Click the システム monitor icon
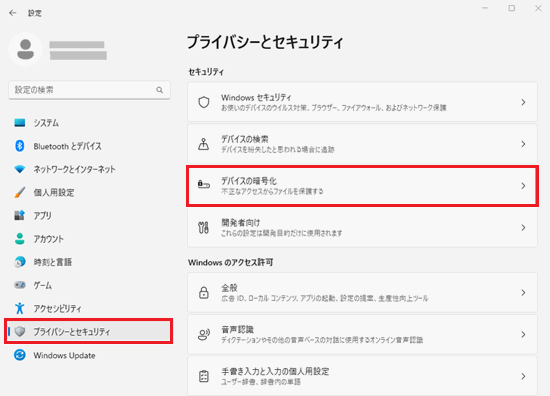This screenshot has width=550, height=396. [20, 123]
